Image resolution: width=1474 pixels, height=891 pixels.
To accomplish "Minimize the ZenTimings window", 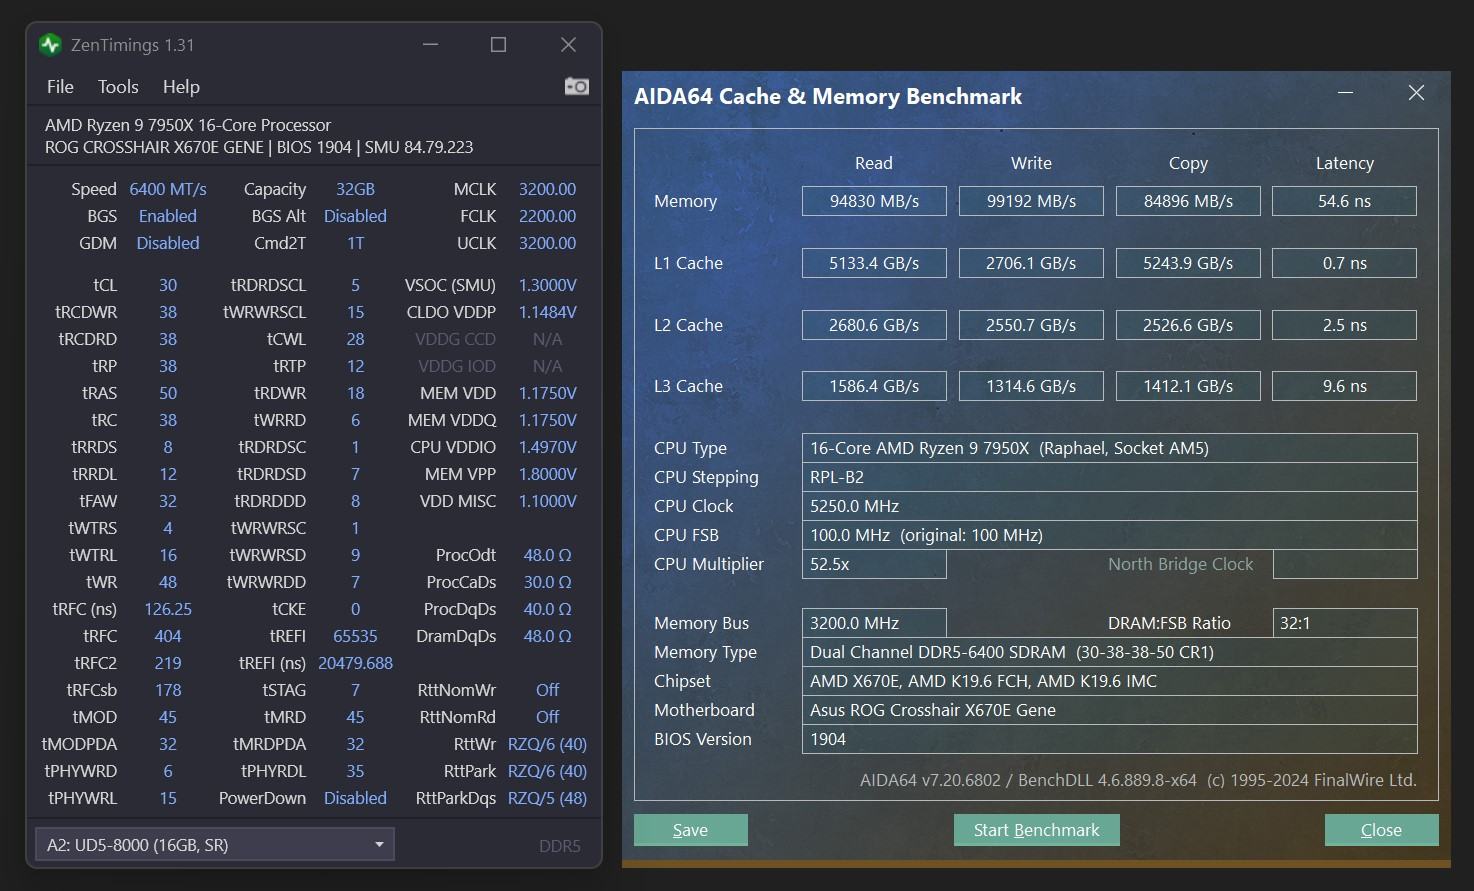I will tap(431, 45).
